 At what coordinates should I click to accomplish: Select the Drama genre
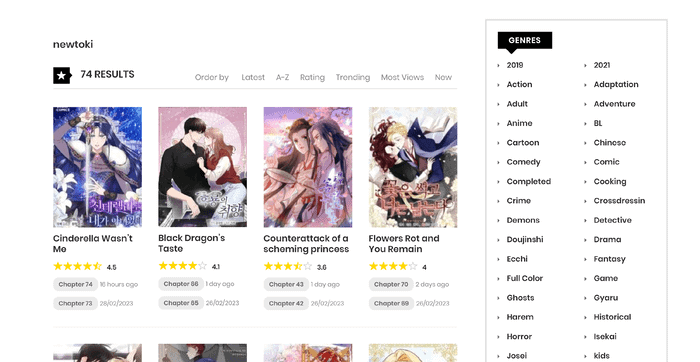coord(607,240)
